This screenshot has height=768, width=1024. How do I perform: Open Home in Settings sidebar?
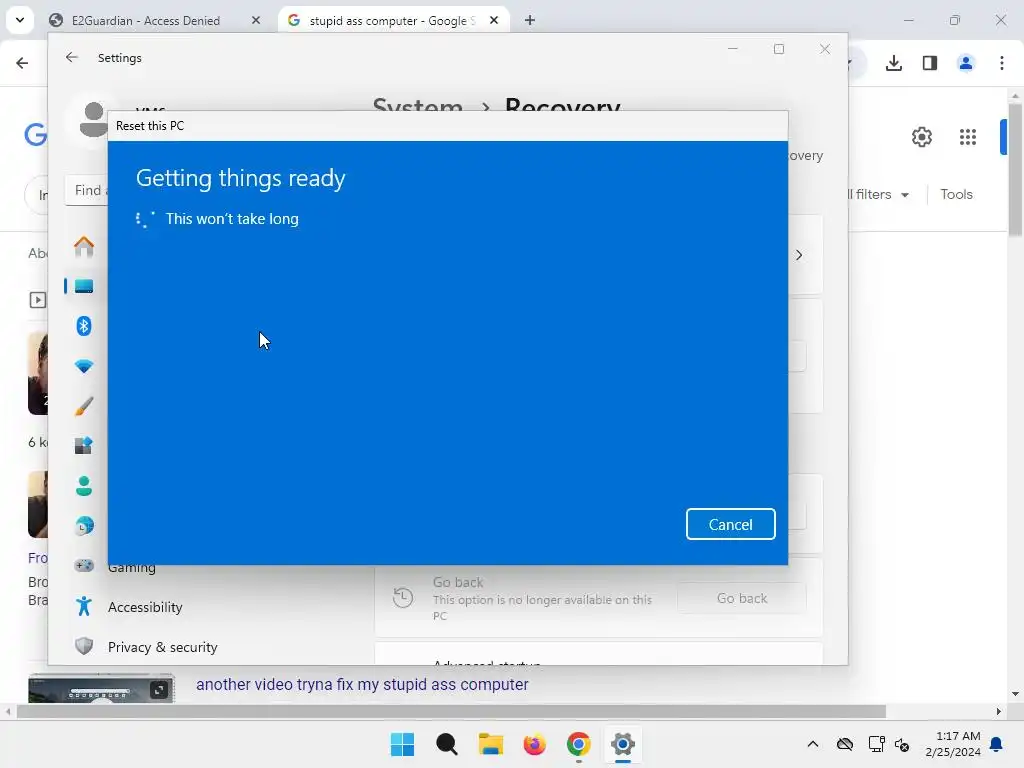pyautogui.click(x=84, y=246)
